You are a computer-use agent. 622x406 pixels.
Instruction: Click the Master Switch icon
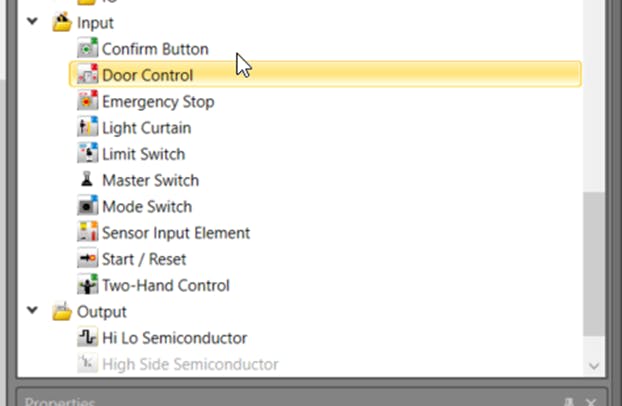[87, 181]
